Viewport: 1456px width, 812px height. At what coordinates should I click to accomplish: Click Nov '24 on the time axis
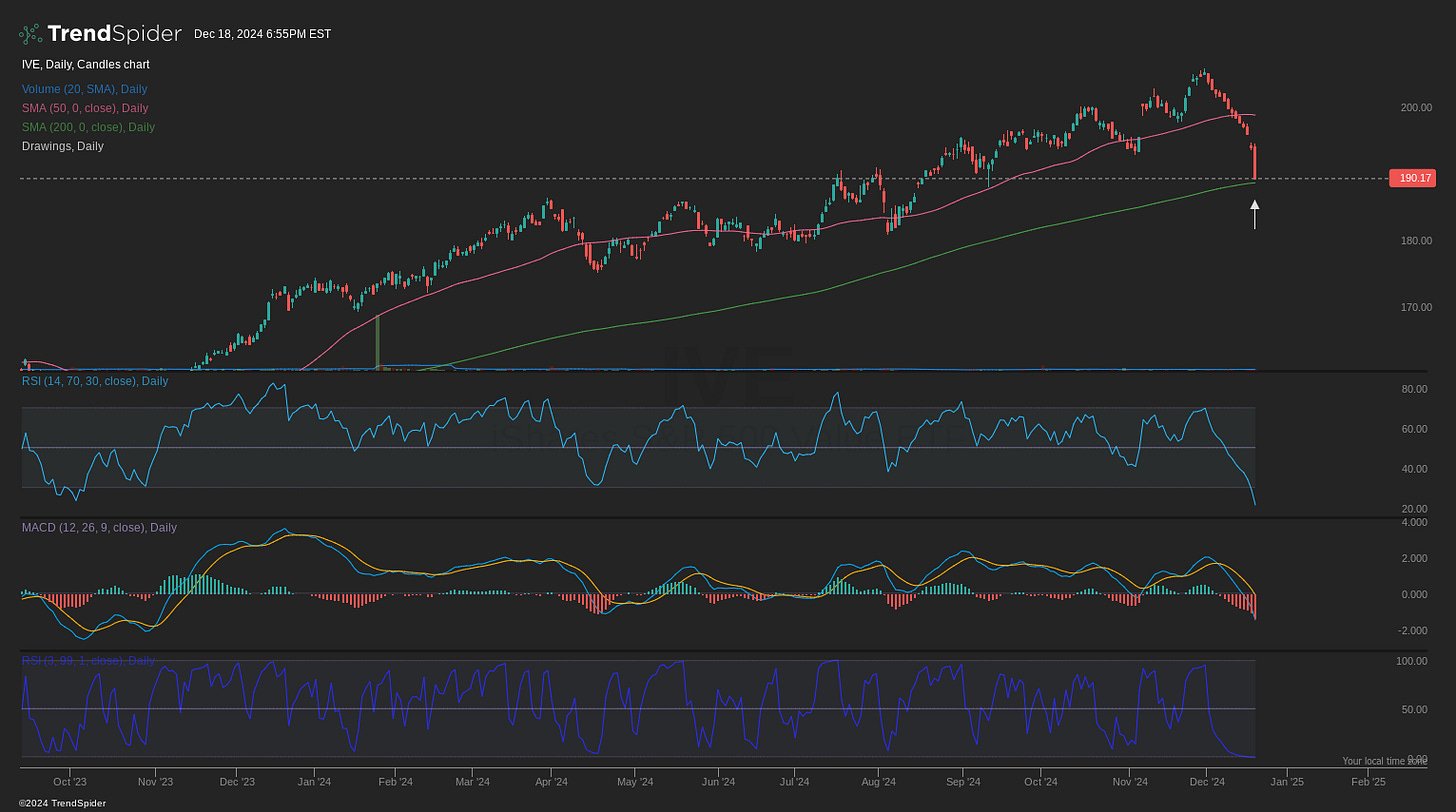(x=1129, y=781)
